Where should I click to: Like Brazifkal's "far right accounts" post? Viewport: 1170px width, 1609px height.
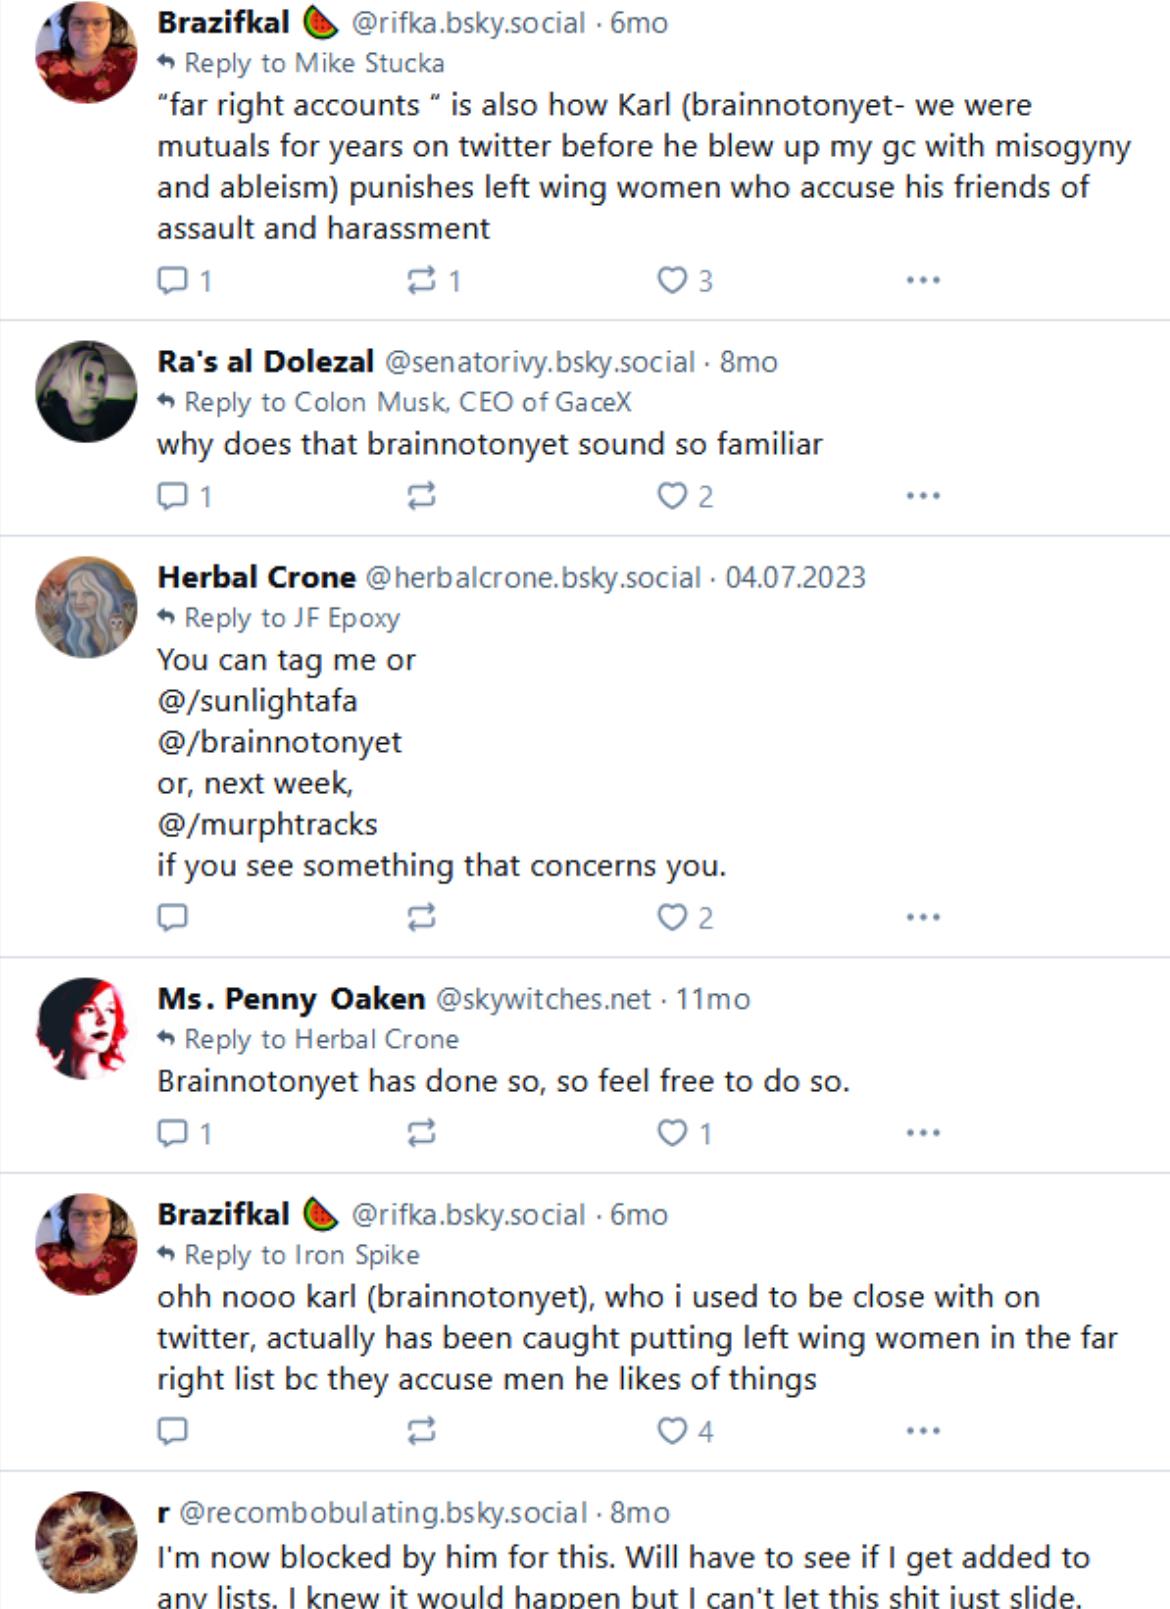tap(671, 280)
